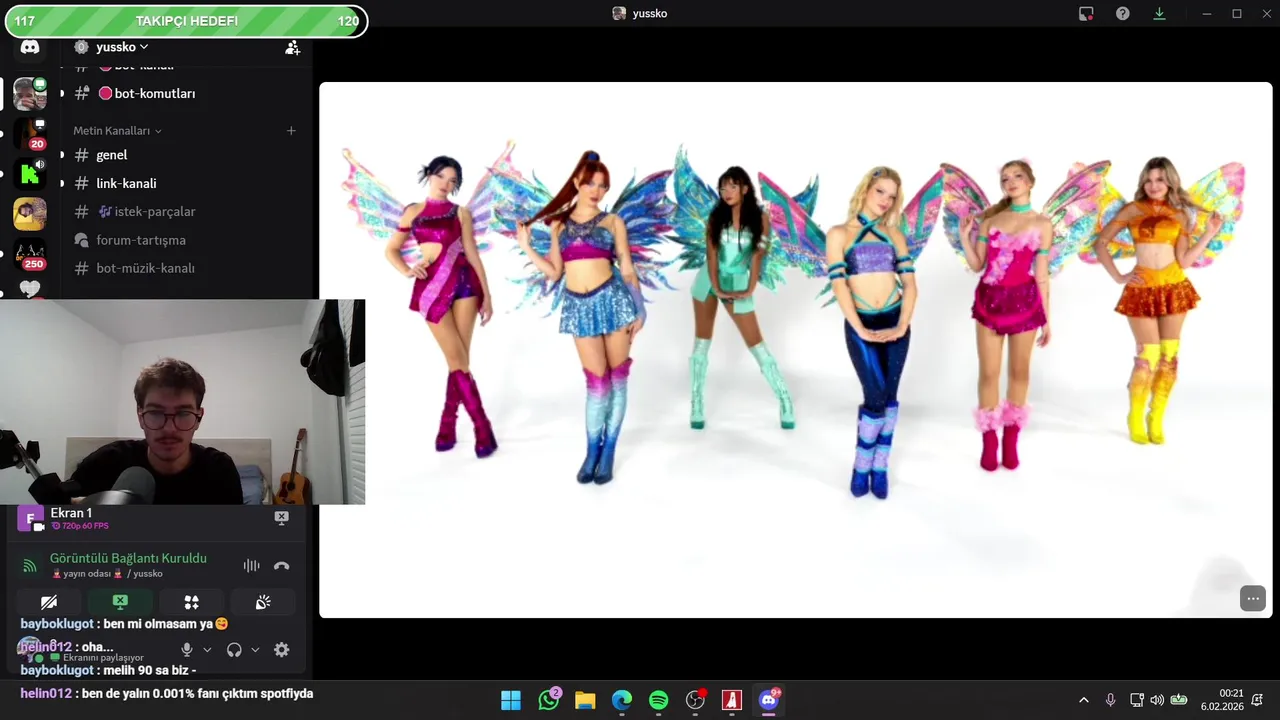The height and width of the screenshot is (720, 1280).
Task: Disconnect from the voice call
Action: pos(282,566)
